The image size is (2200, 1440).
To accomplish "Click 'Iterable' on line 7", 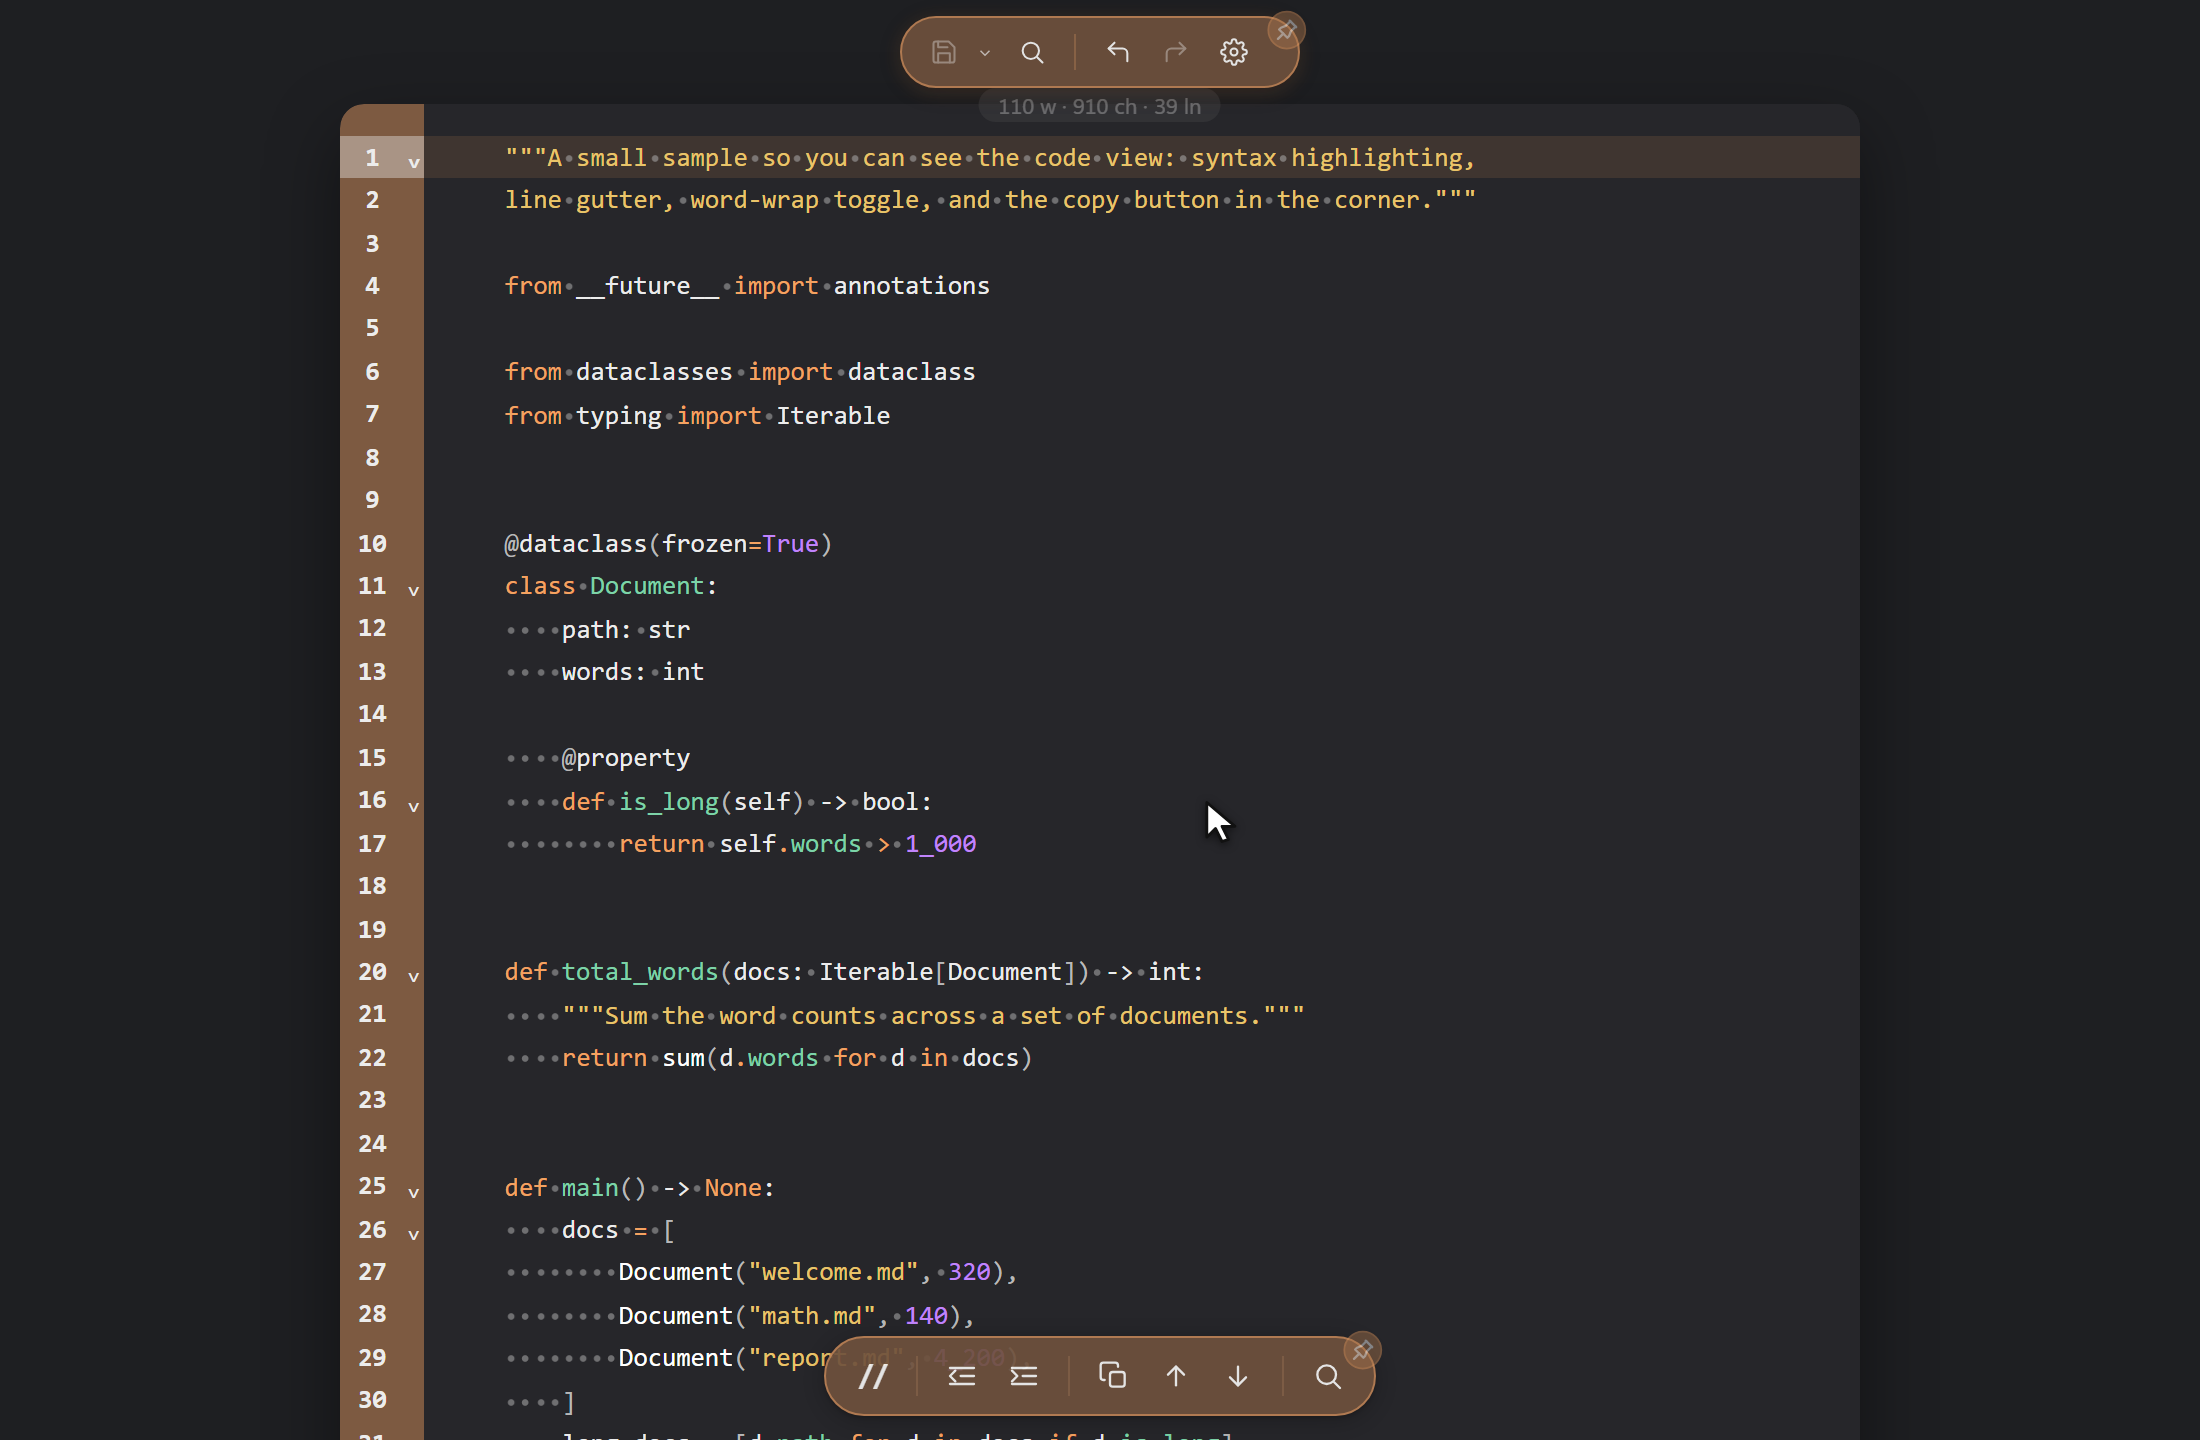I will [x=833, y=416].
